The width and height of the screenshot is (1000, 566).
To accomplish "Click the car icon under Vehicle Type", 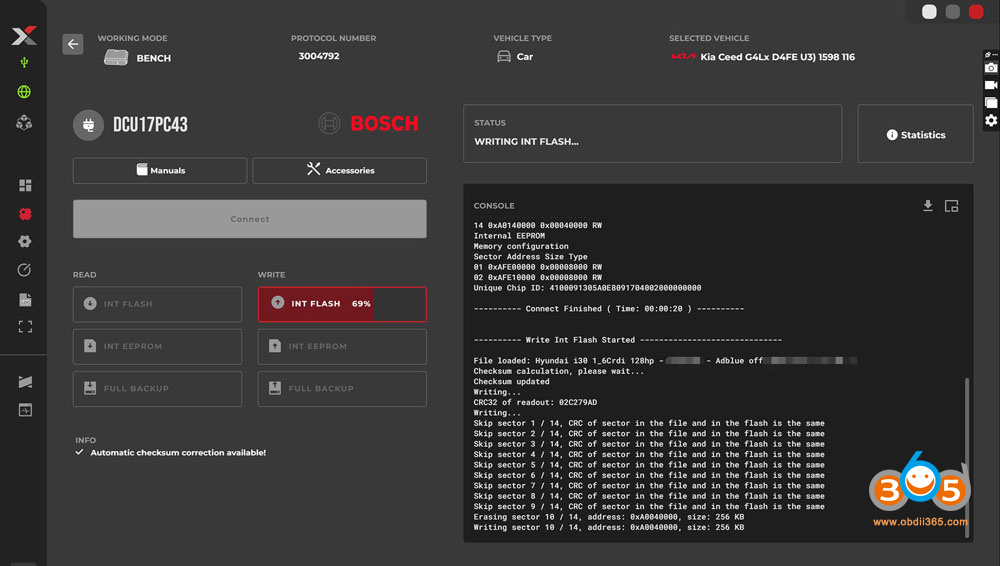I will tap(504, 56).
